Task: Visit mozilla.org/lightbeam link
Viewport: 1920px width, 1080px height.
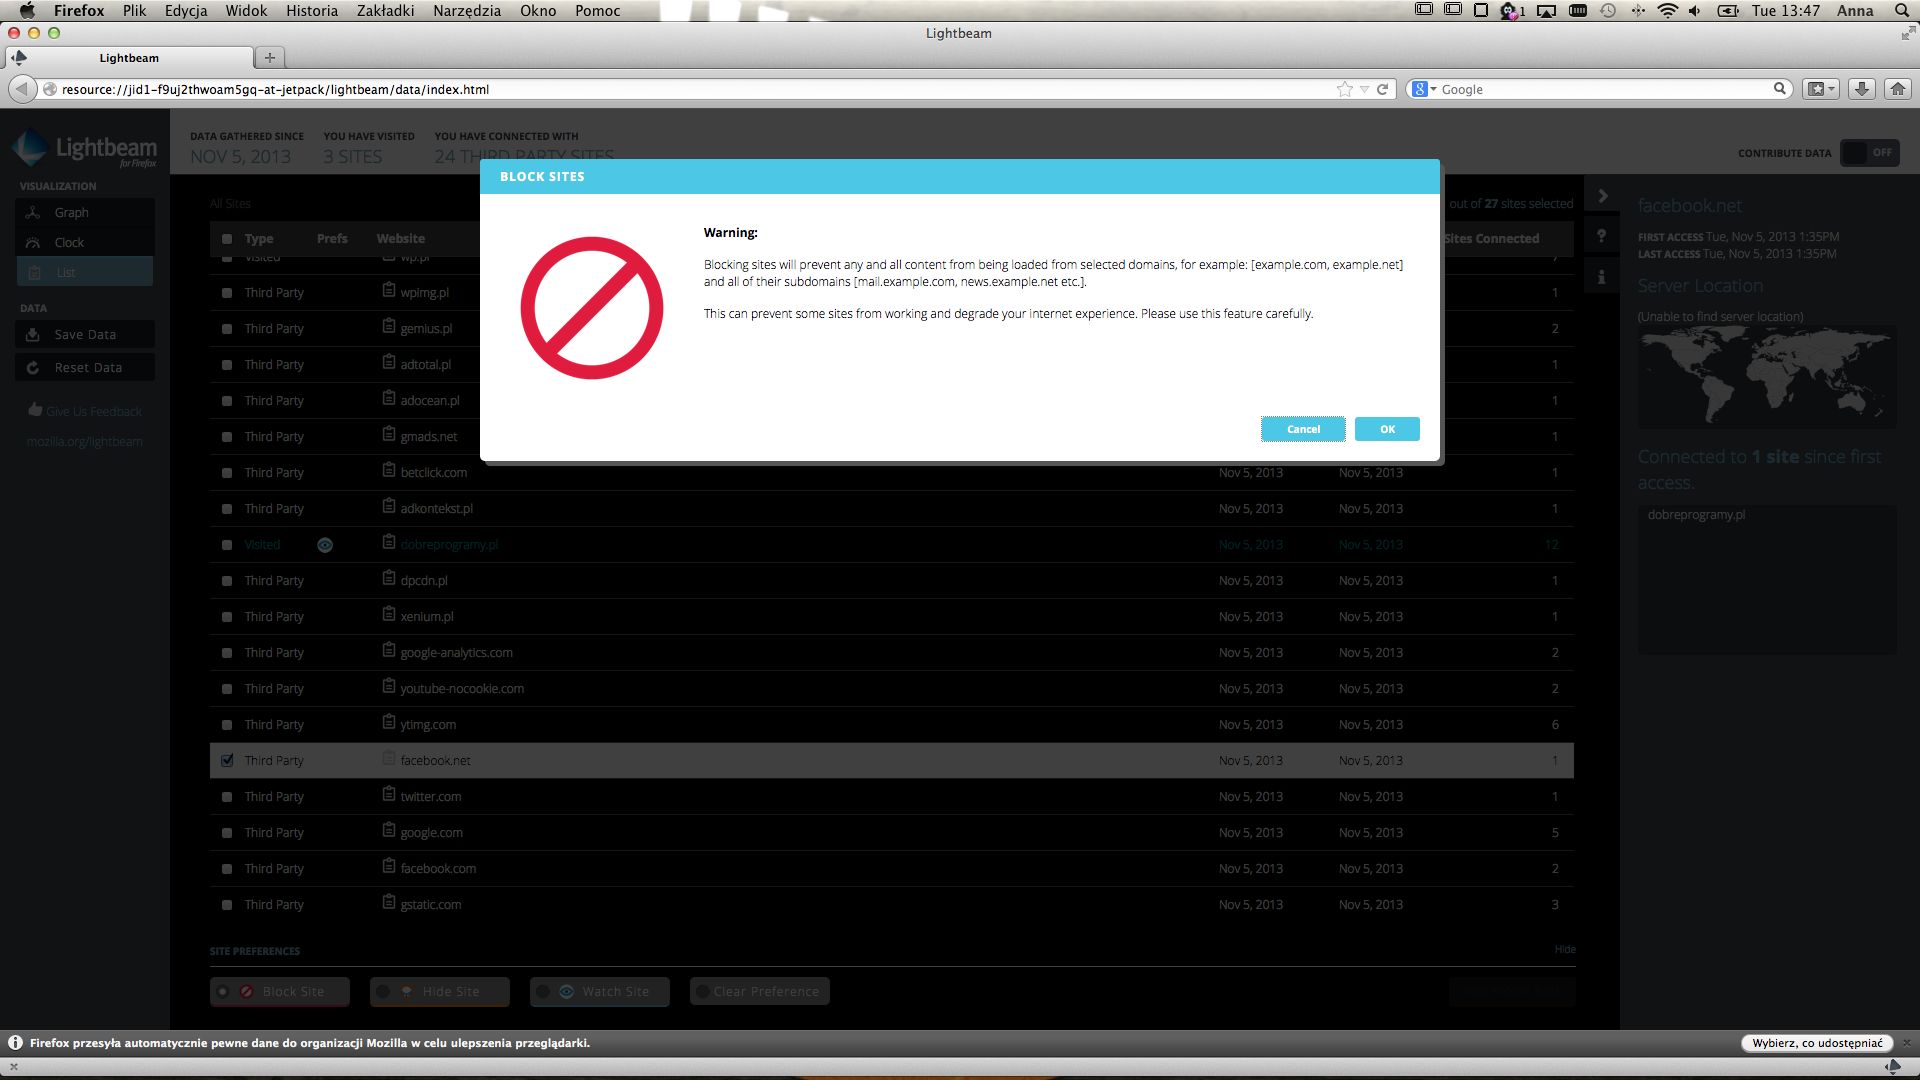Action: pyautogui.click(x=85, y=441)
